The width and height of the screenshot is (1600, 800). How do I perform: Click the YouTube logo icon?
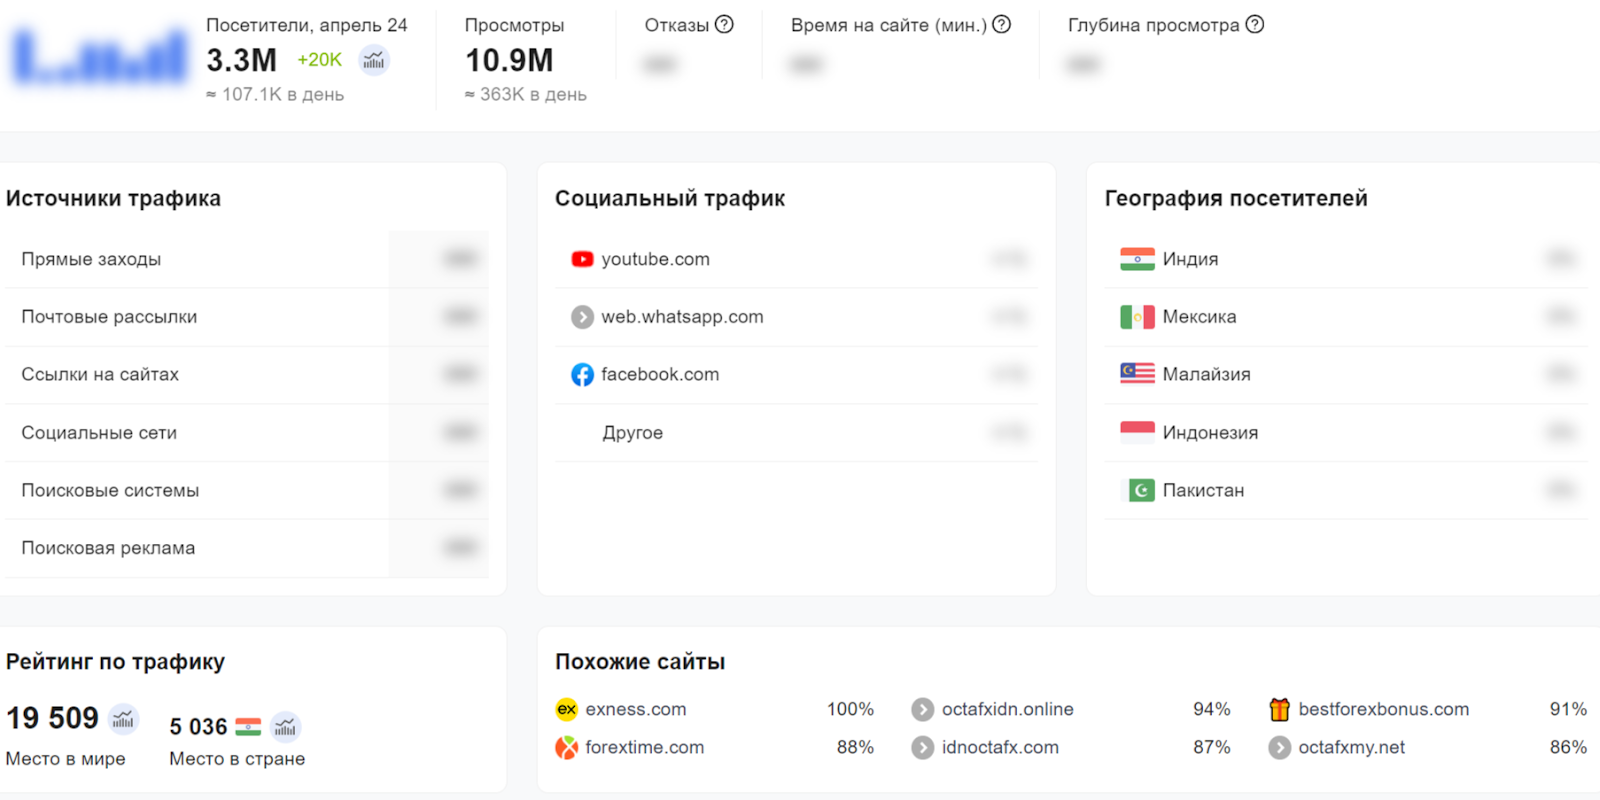[582, 259]
